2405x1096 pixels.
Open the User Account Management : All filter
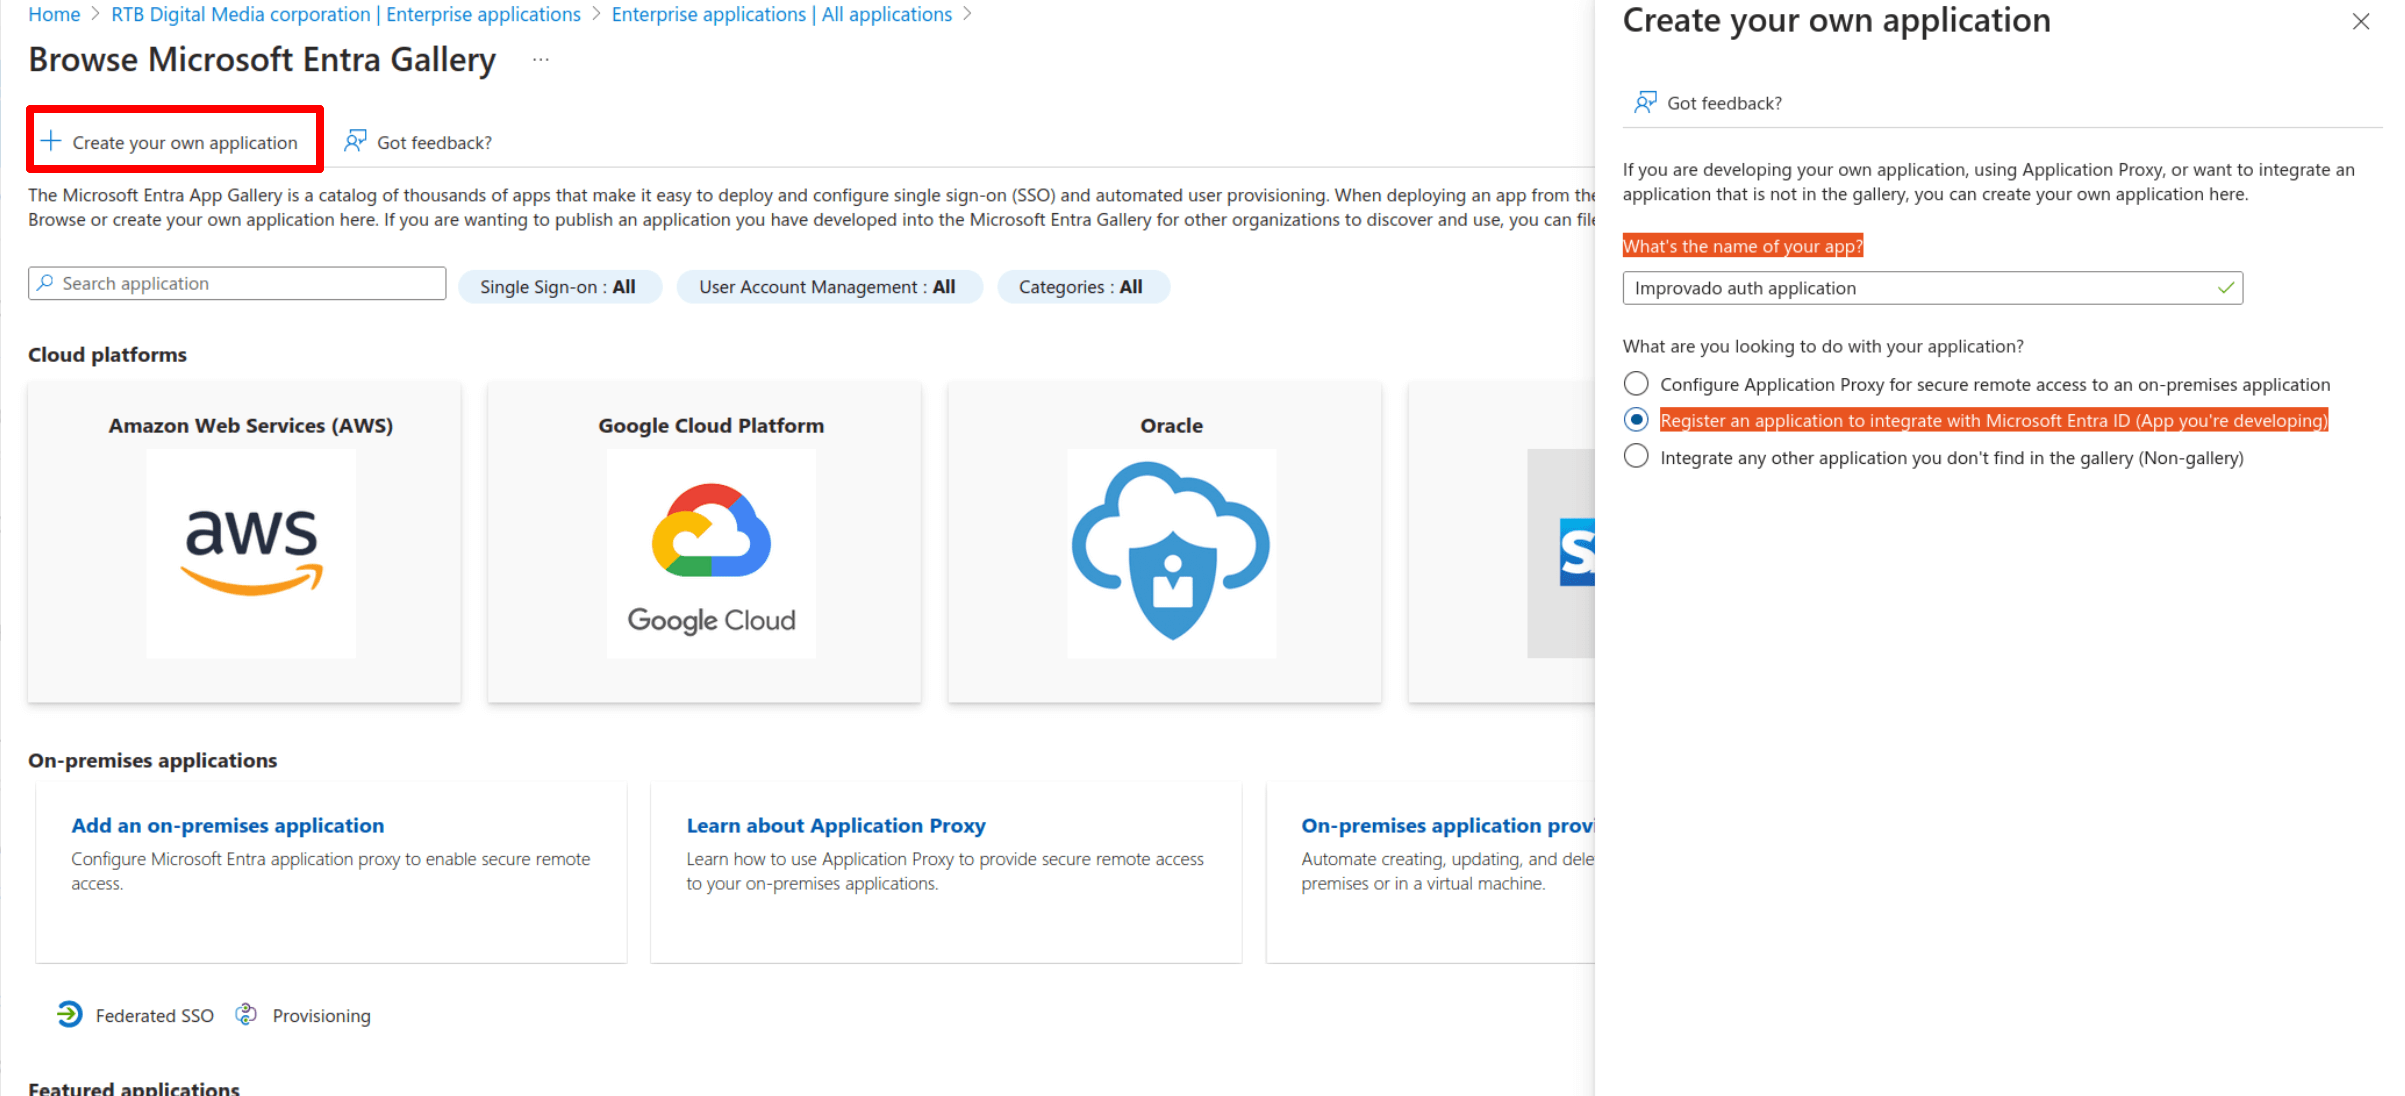tap(829, 287)
